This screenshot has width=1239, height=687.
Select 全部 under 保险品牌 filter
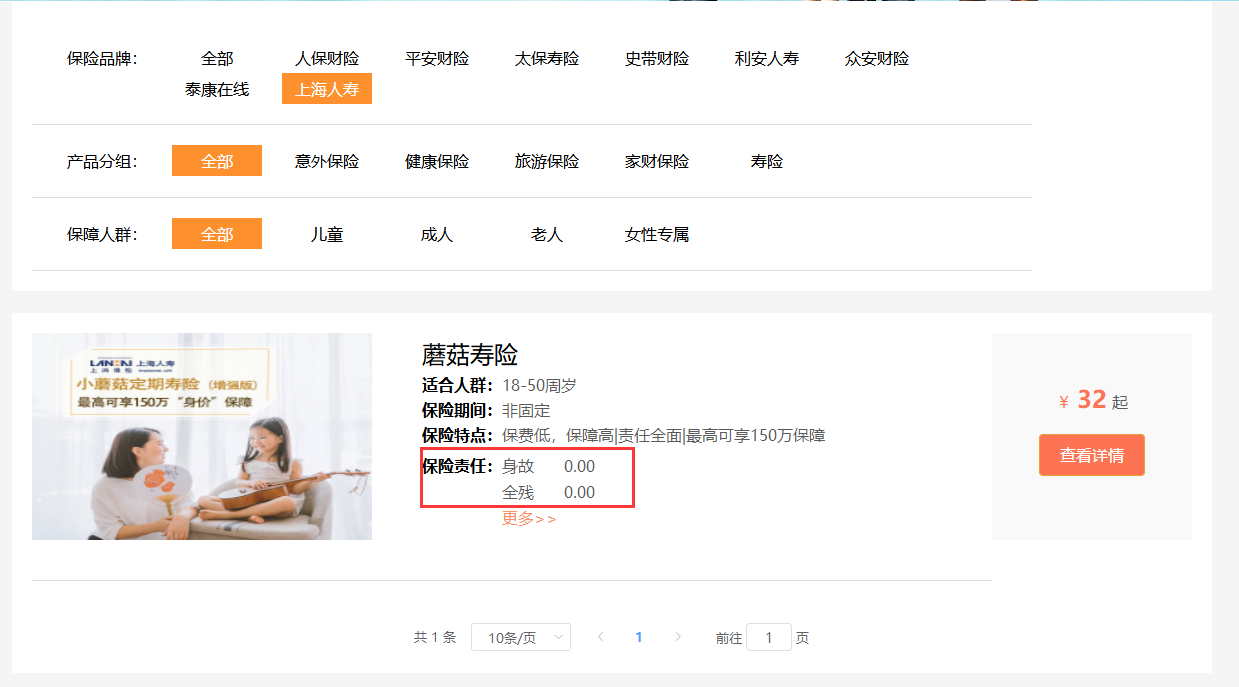217,59
